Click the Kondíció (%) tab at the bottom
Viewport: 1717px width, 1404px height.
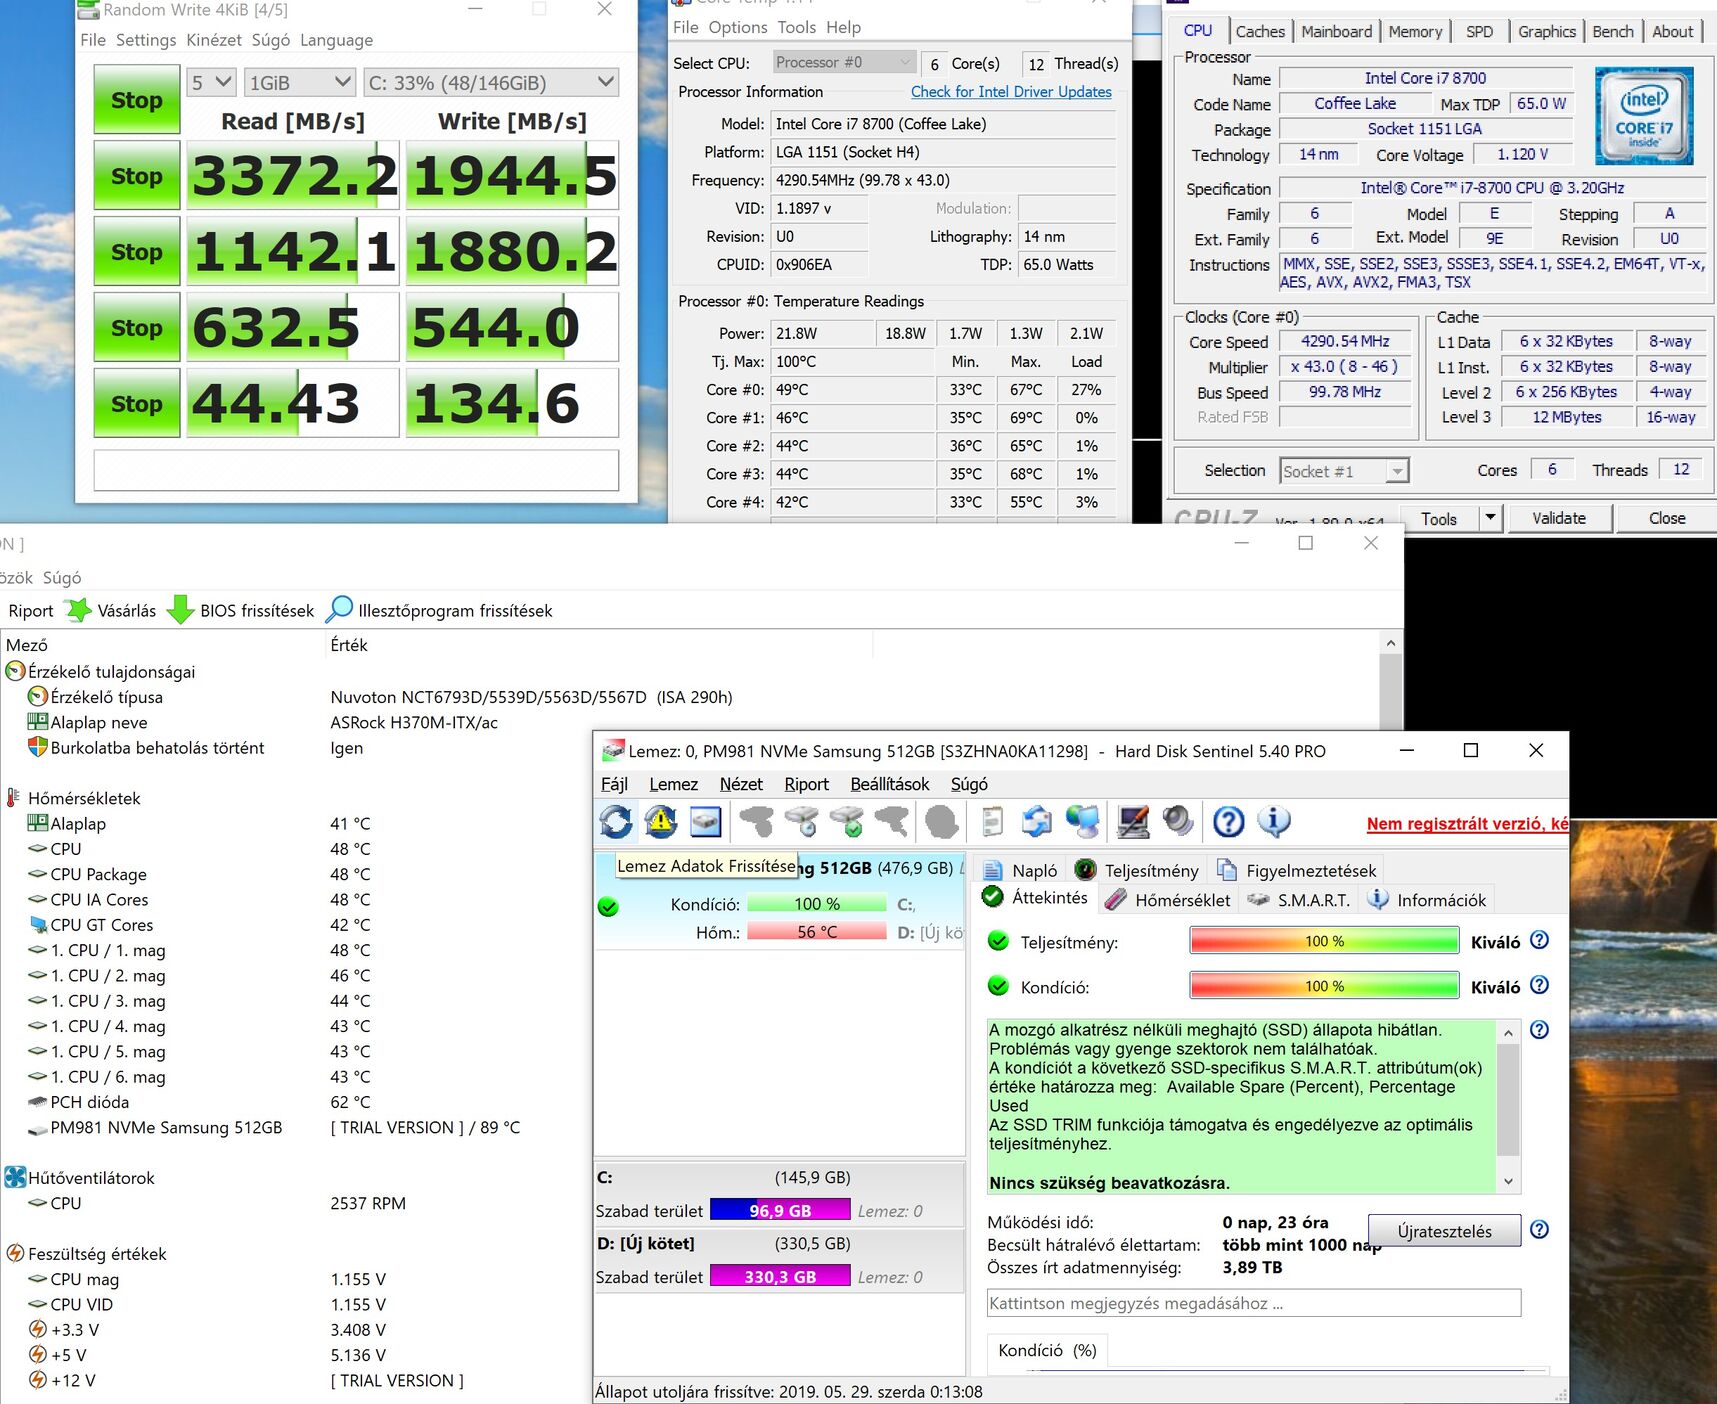click(x=1047, y=1350)
